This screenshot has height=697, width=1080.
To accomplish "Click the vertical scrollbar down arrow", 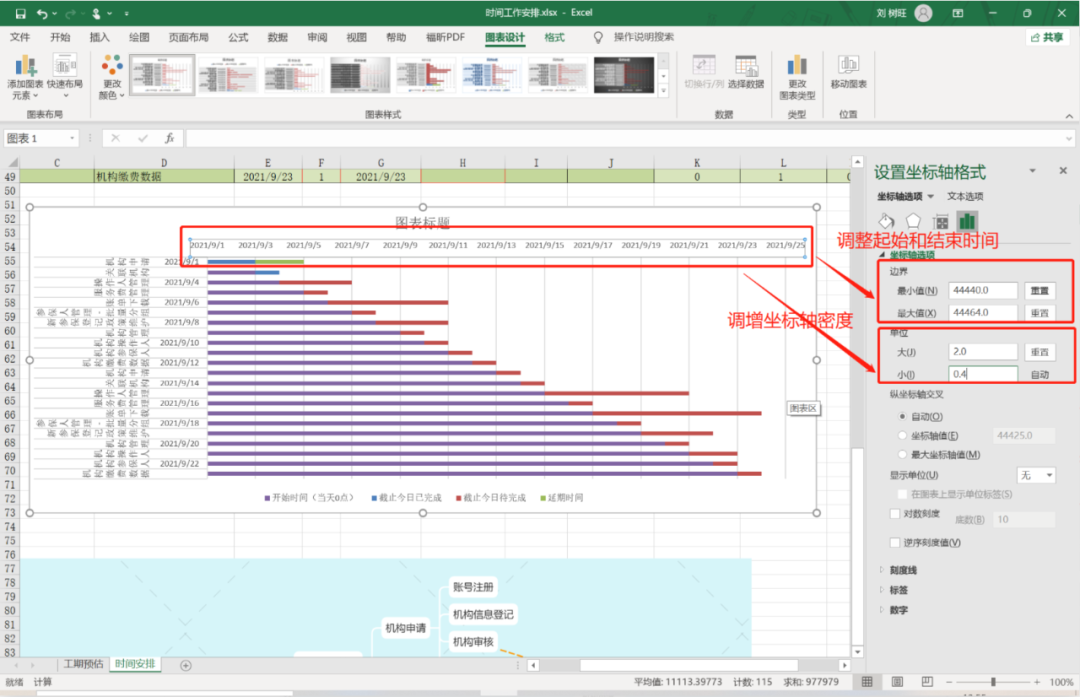I will coord(858,652).
